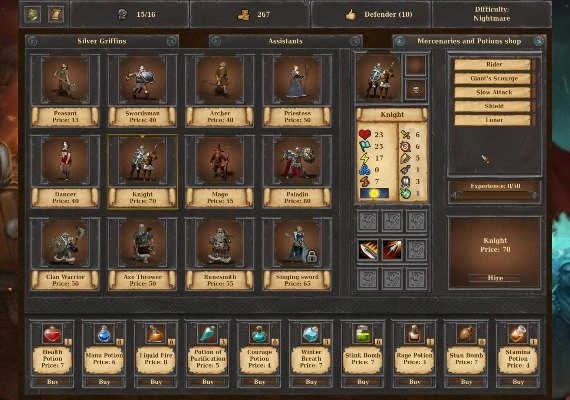570x400 pixels.
Task: Buy a Stamina Potion
Action: (x=518, y=382)
